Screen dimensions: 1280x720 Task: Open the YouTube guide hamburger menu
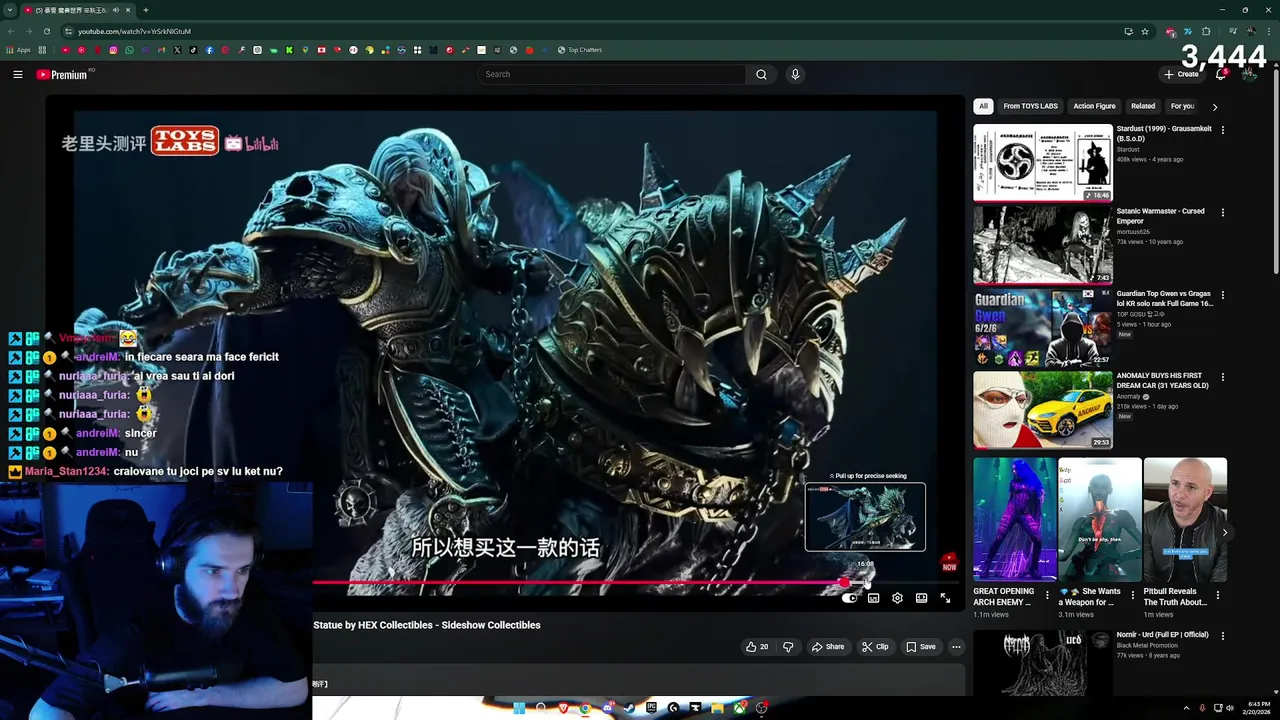click(17, 74)
